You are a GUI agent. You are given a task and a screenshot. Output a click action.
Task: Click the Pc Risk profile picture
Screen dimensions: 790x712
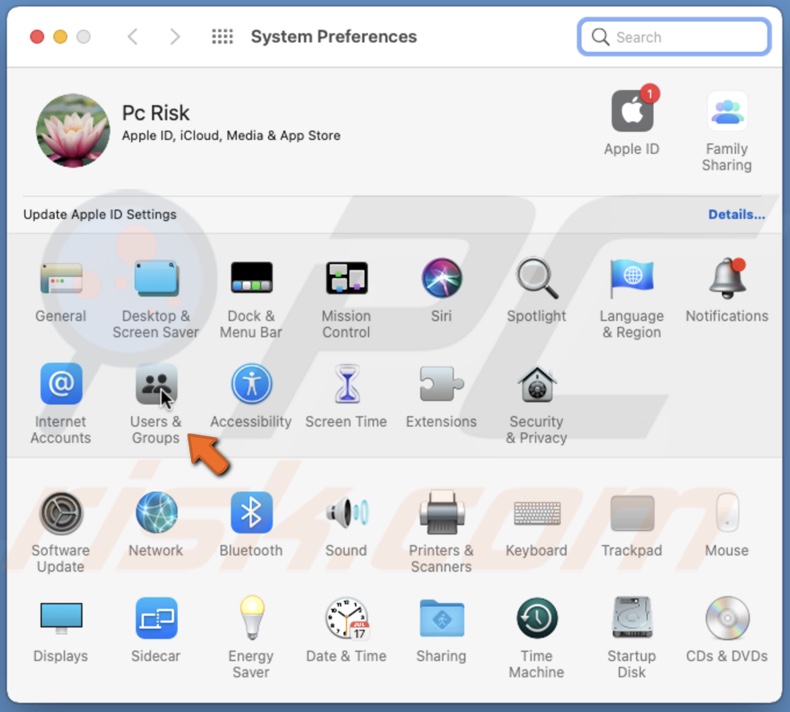coord(73,131)
